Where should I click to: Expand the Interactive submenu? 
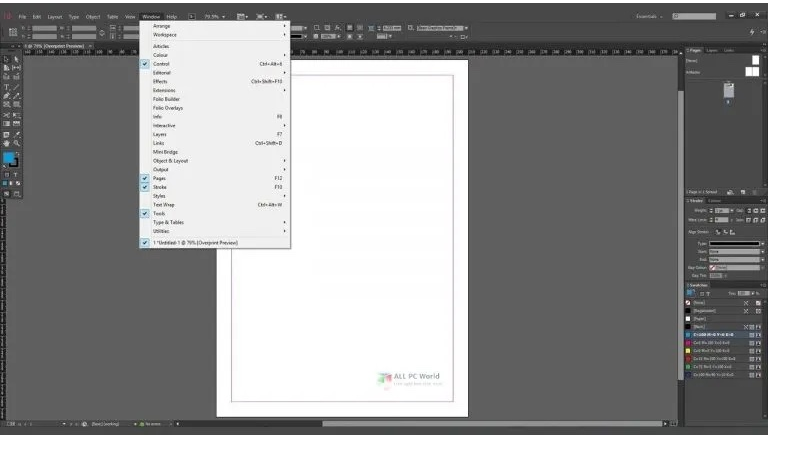click(x=215, y=125)
